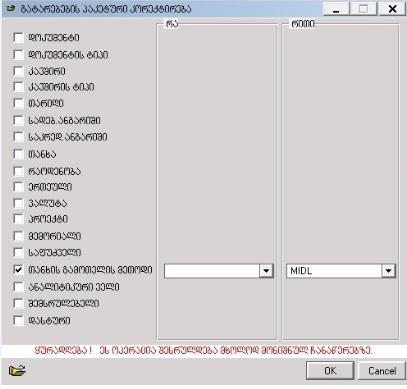Screen dimensions: 407x389
Task: Open the MIDL dropdown arrow
Action: [388, 271]
